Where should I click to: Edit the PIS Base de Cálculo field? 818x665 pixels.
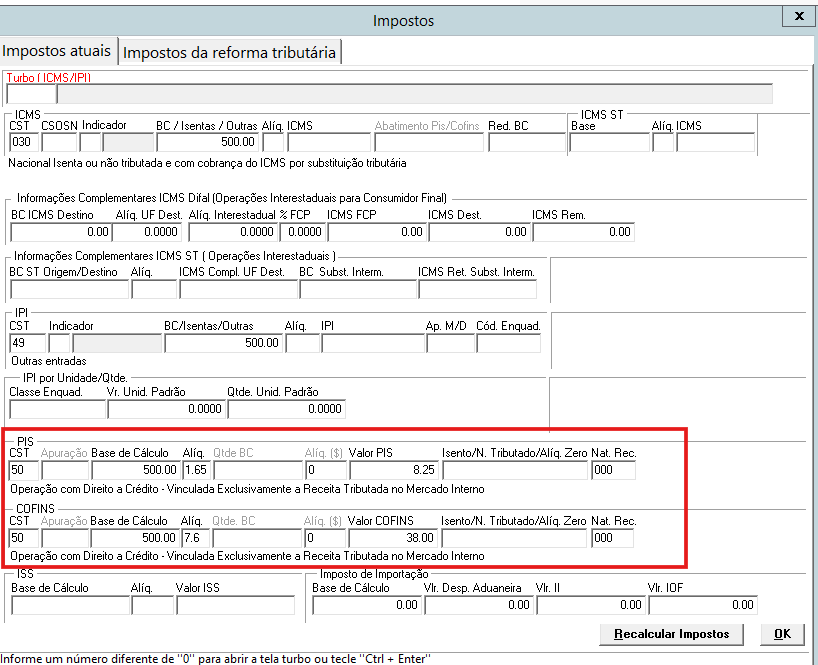[x=136, y=470]
